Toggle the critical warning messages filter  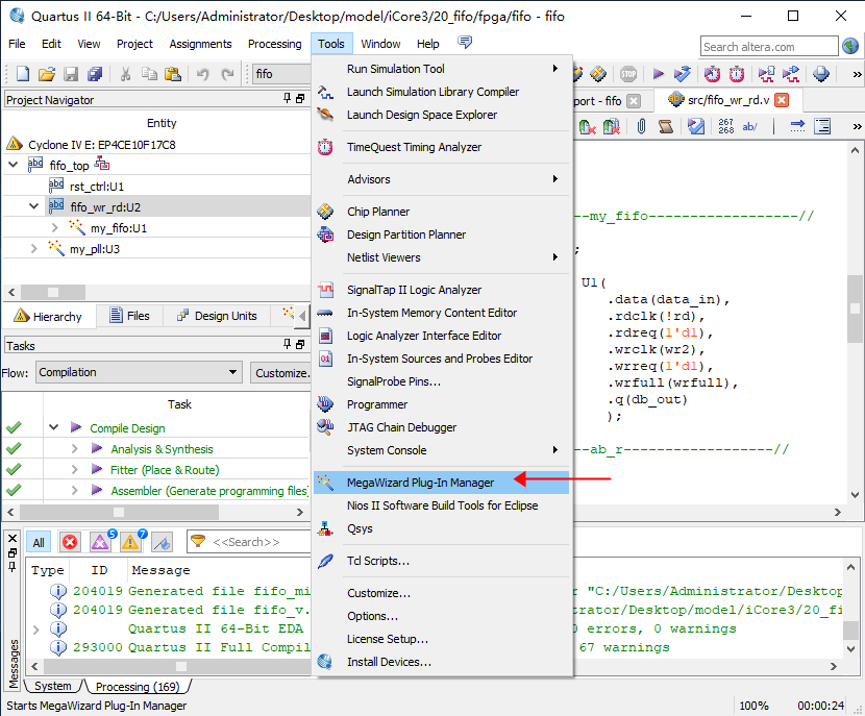[x=101, y=542]
